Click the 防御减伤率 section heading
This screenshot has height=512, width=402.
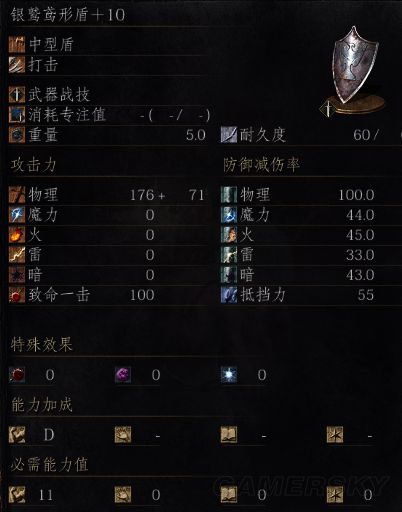point(261,165)
